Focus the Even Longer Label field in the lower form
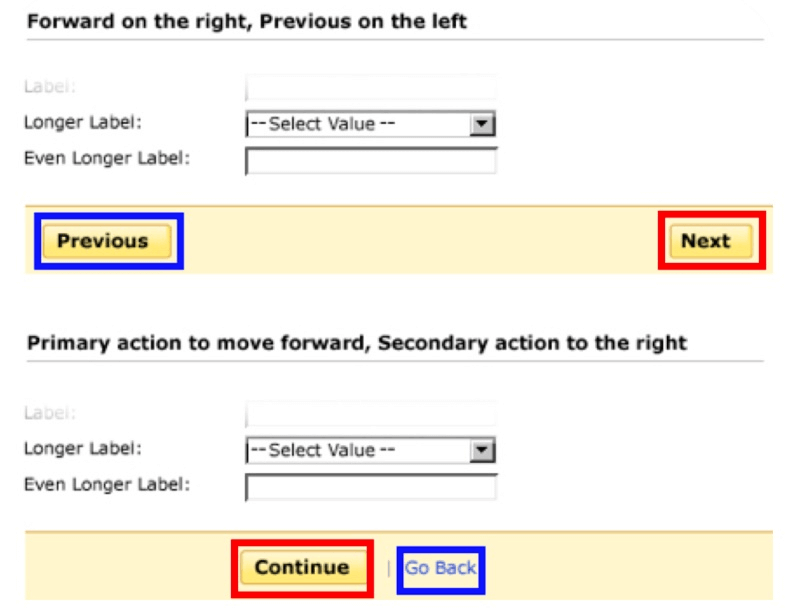 coord(371,488)
